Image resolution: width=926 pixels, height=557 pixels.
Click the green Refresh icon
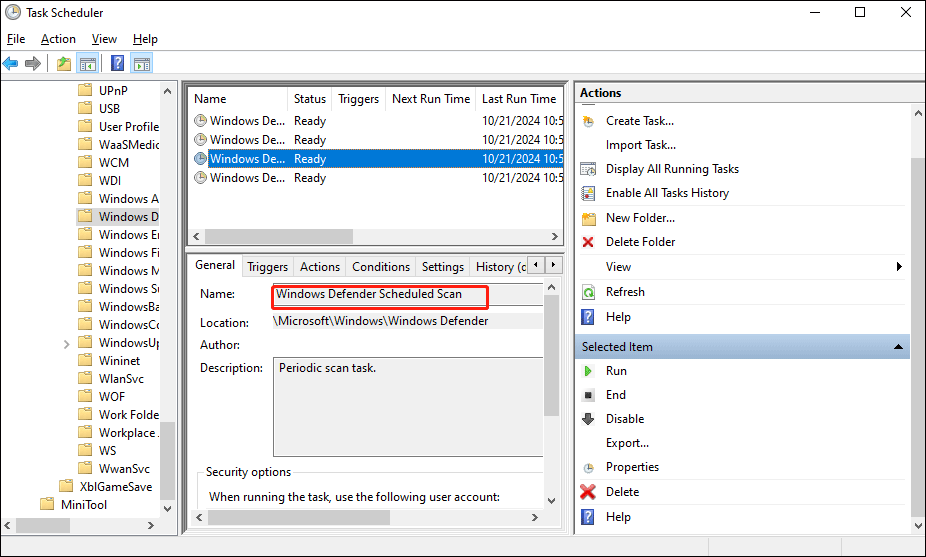coord(588,292)
